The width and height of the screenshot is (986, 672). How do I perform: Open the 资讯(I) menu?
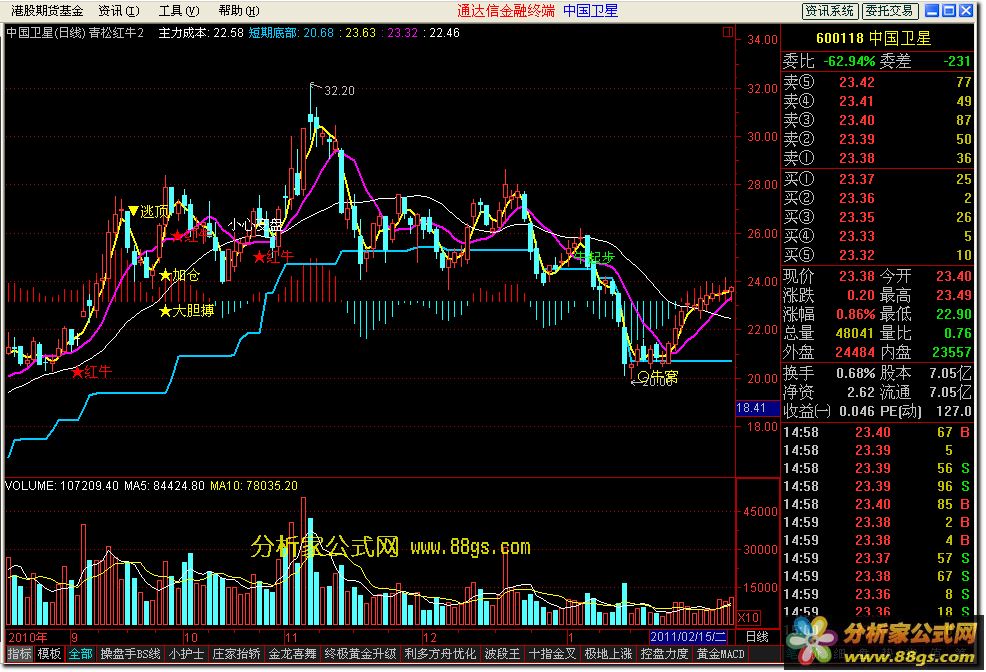pyautogui.click(x=119, y=11)
